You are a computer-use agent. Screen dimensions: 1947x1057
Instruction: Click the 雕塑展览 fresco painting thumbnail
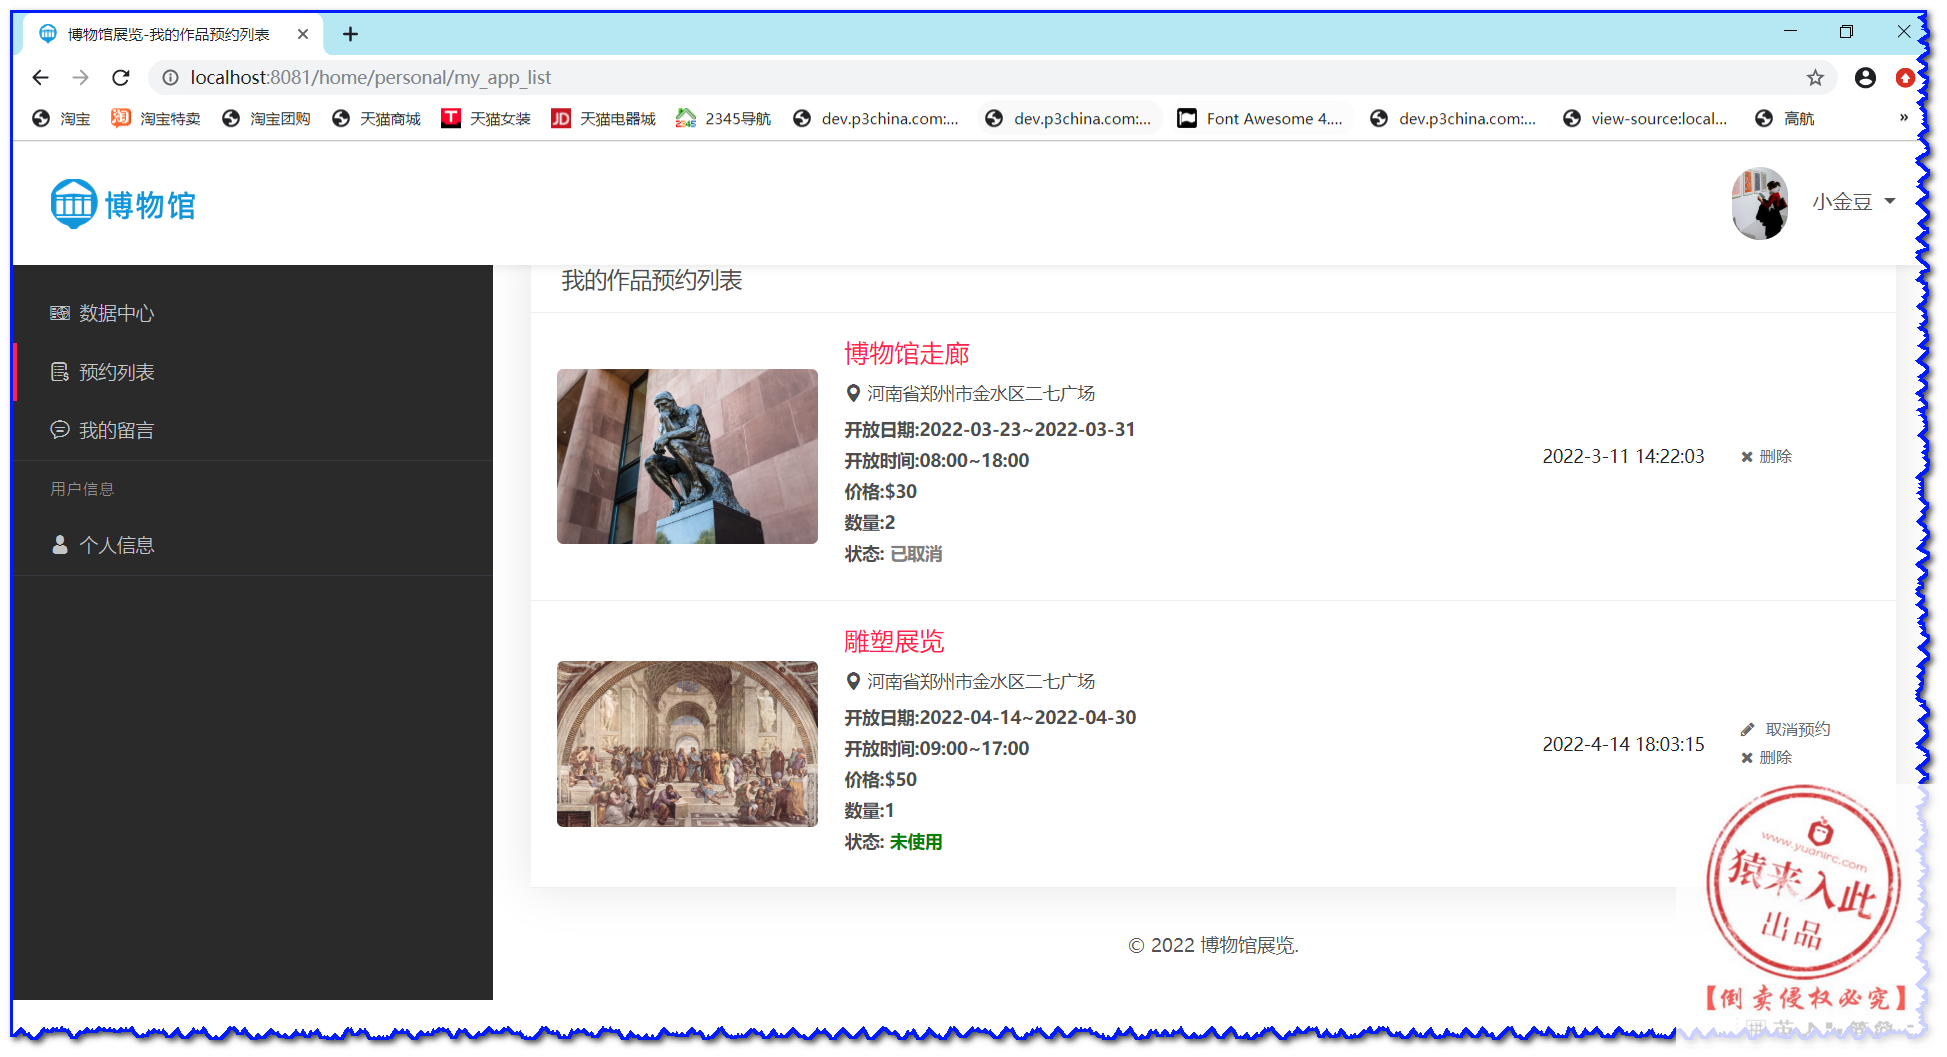pos(687,743)
